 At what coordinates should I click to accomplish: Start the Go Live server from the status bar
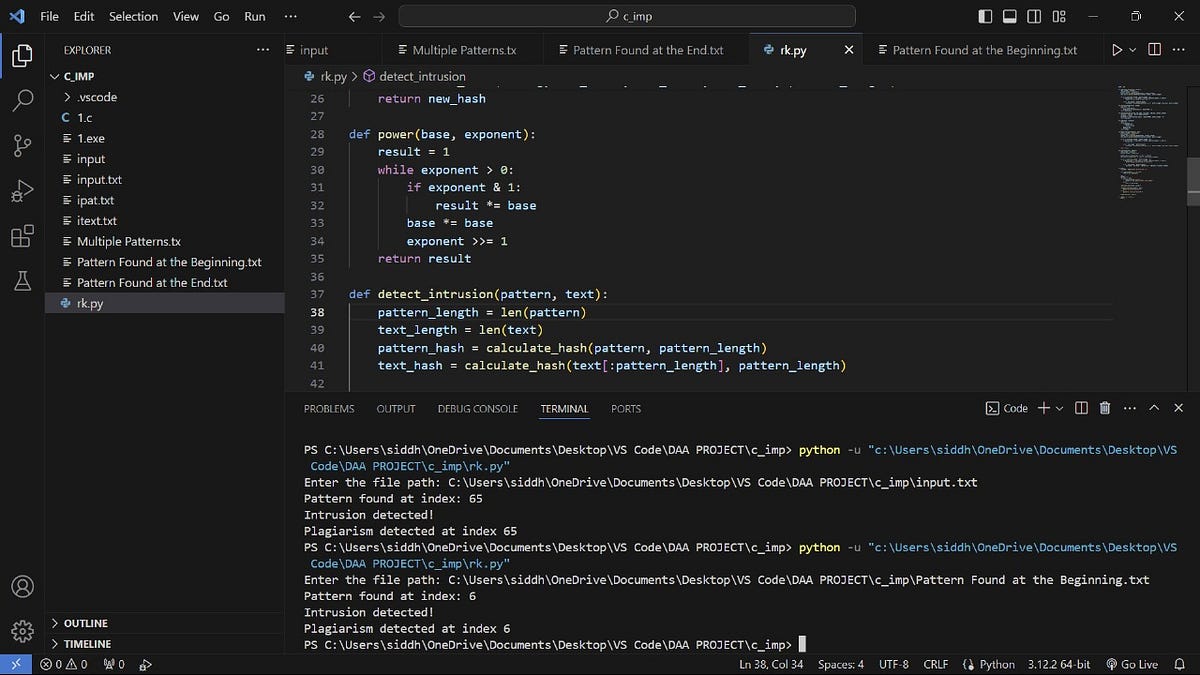pos(1131,663)
